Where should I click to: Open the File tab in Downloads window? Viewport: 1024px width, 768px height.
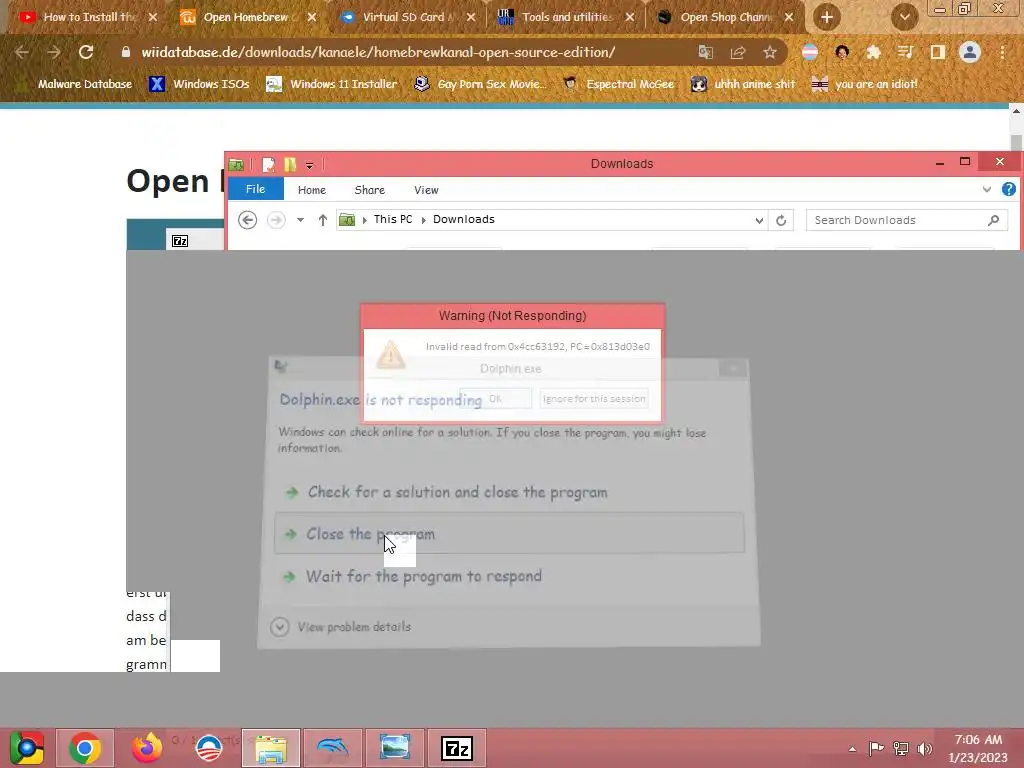click(x=255, y=189)
